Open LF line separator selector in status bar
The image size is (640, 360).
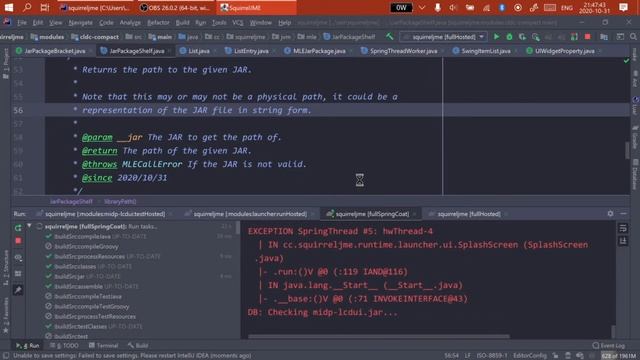468,356
